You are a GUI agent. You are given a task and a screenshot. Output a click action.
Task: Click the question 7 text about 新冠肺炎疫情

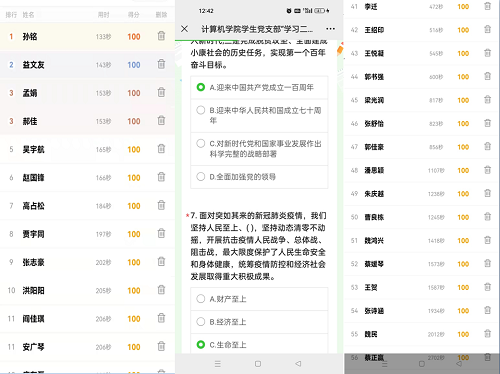pos(258,246)
